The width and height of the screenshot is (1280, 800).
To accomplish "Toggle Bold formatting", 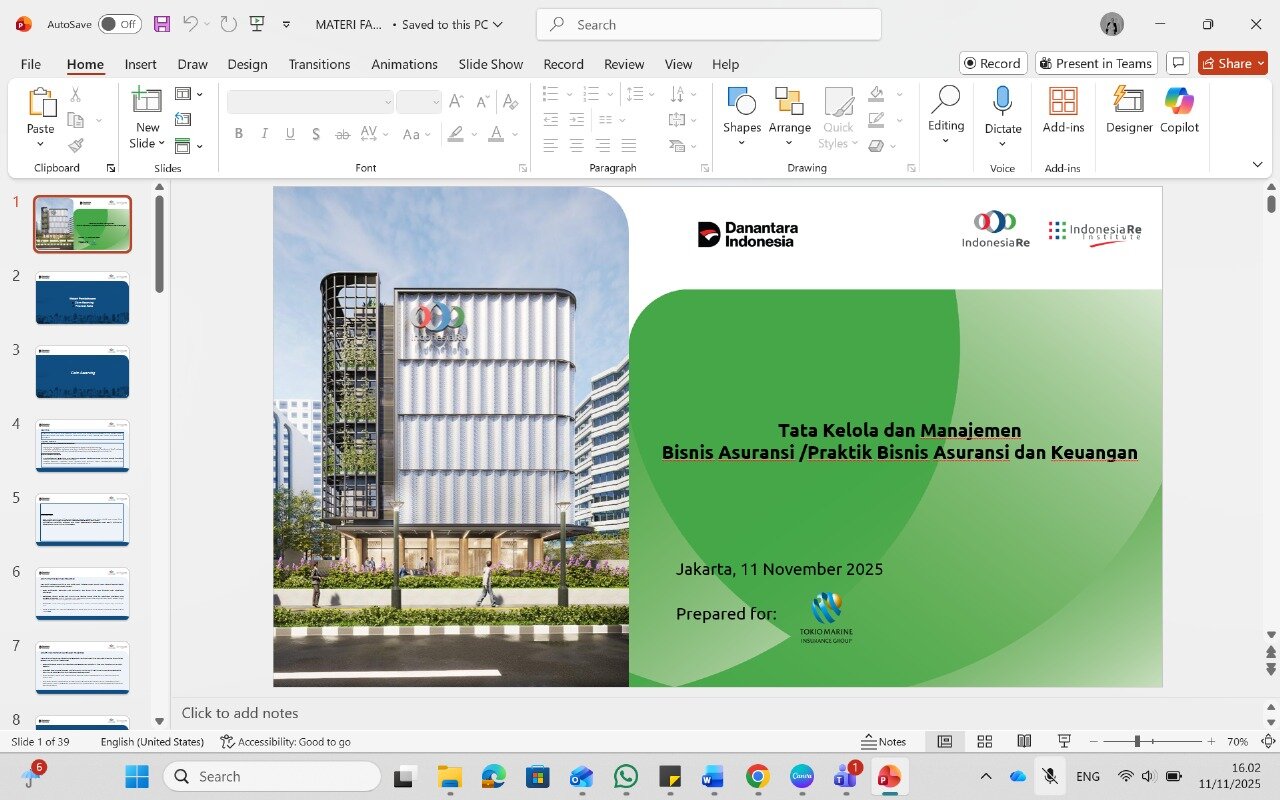I will (238, 134).
